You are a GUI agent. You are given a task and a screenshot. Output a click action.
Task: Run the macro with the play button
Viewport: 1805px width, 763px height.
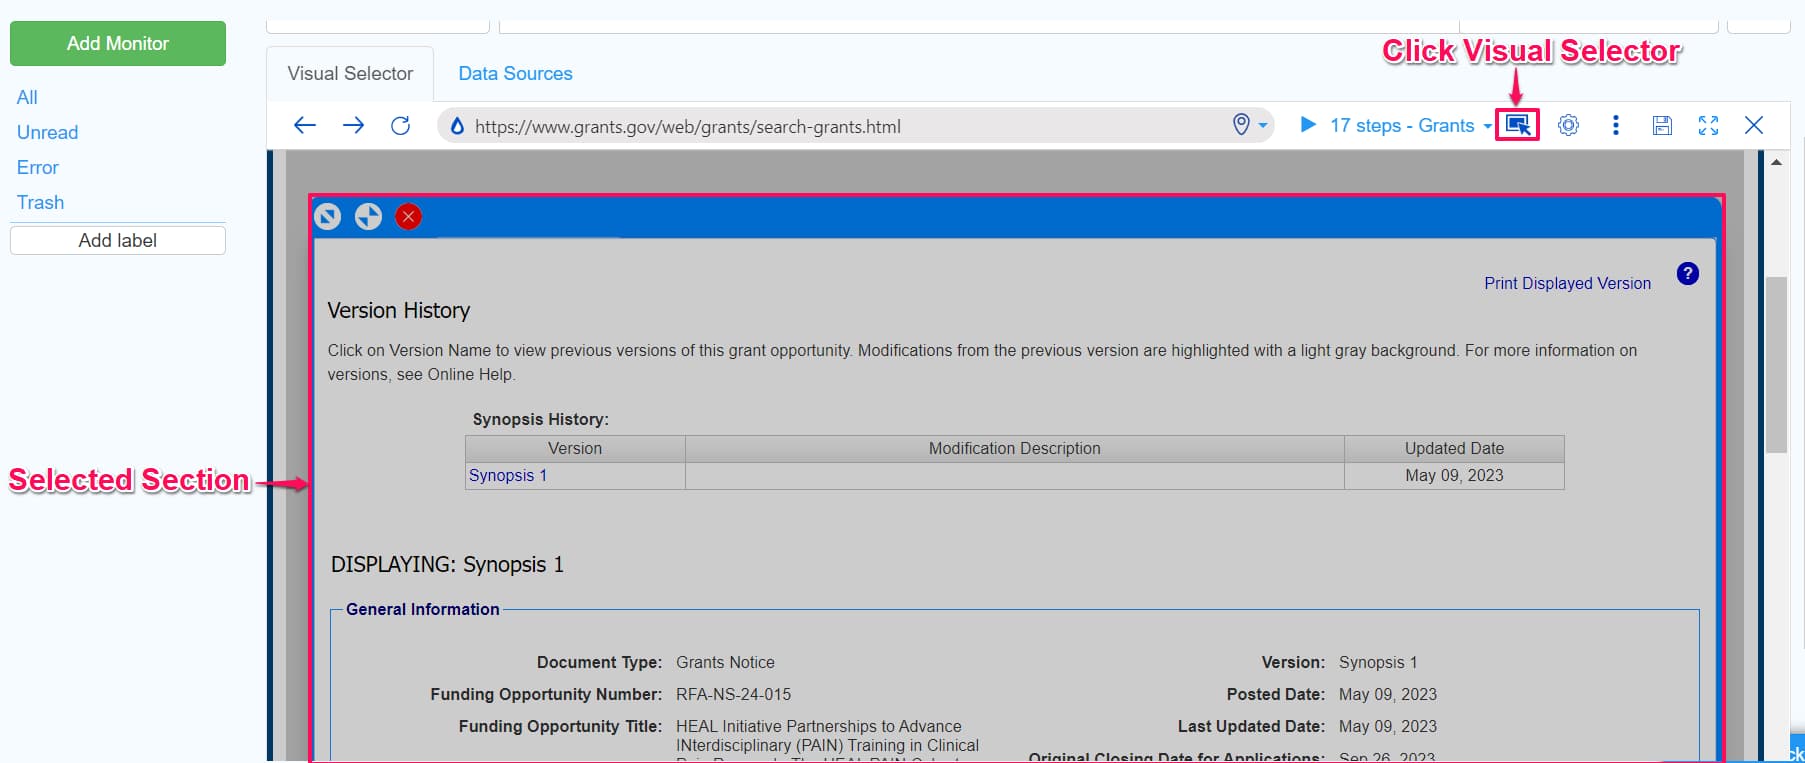1307,125
